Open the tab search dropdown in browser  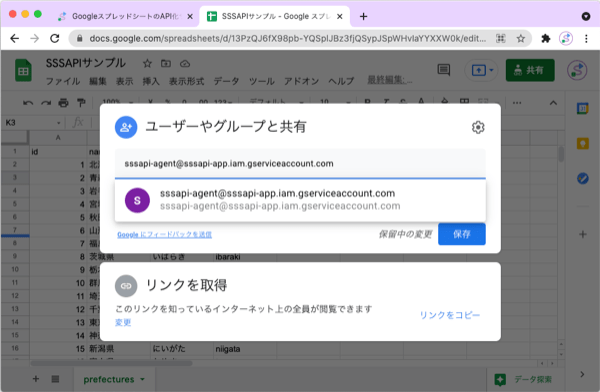585,16
